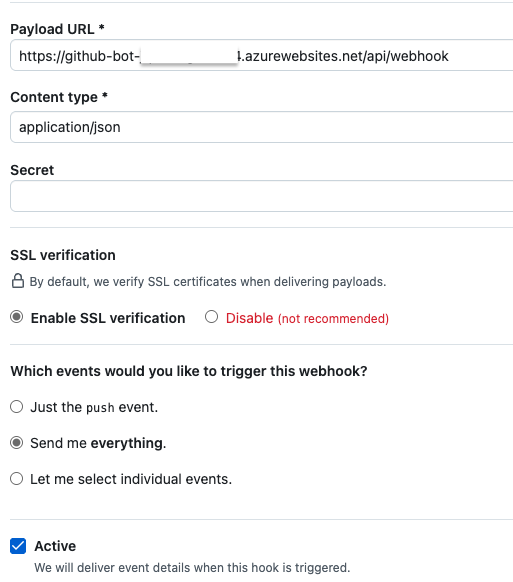Pick the Let me select individual events radio circle
The height and width of the screenshot is (582, 513).
click(x=17, y=478)
